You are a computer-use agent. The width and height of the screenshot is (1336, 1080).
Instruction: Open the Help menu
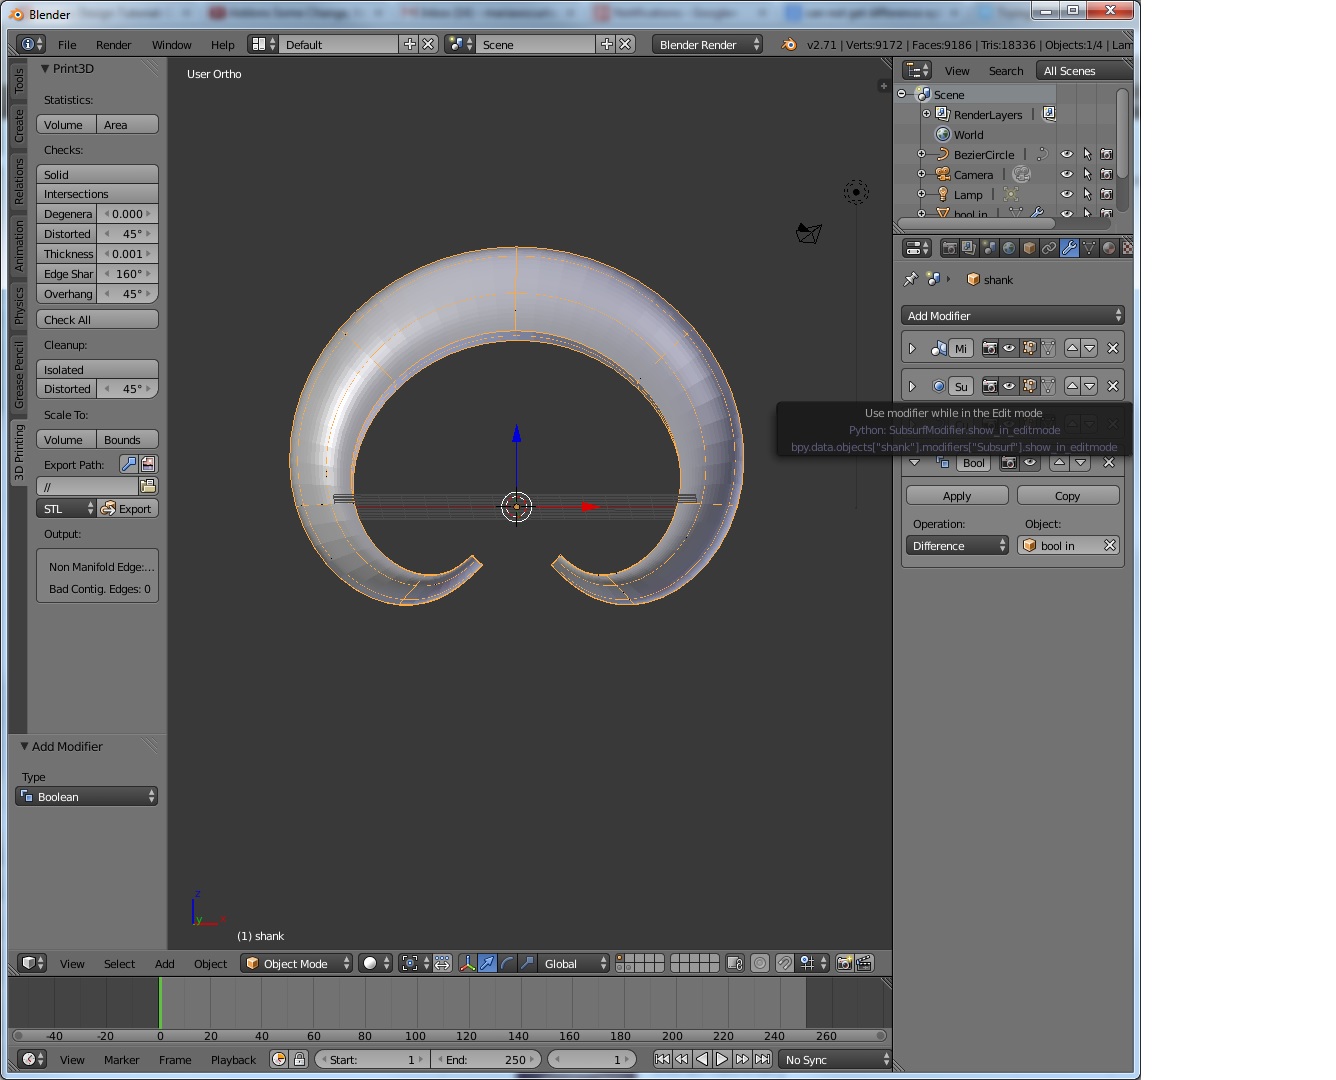point(222,44)
